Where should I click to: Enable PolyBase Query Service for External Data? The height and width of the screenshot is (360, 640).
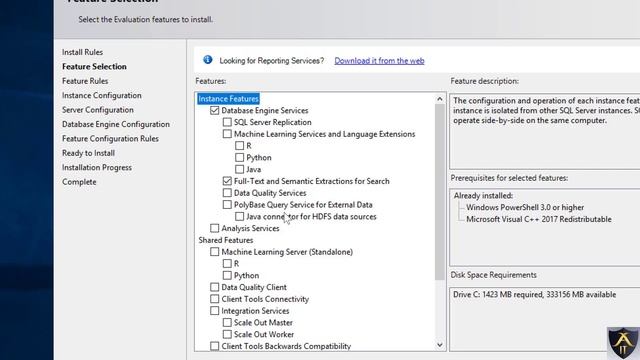pyautogui.click(x=227, y=204)
